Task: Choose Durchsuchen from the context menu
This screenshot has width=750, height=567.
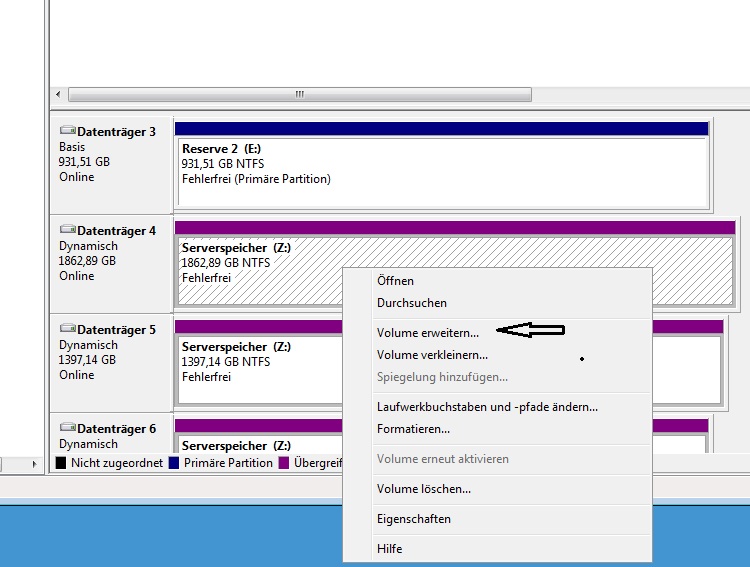Action: 411,303
